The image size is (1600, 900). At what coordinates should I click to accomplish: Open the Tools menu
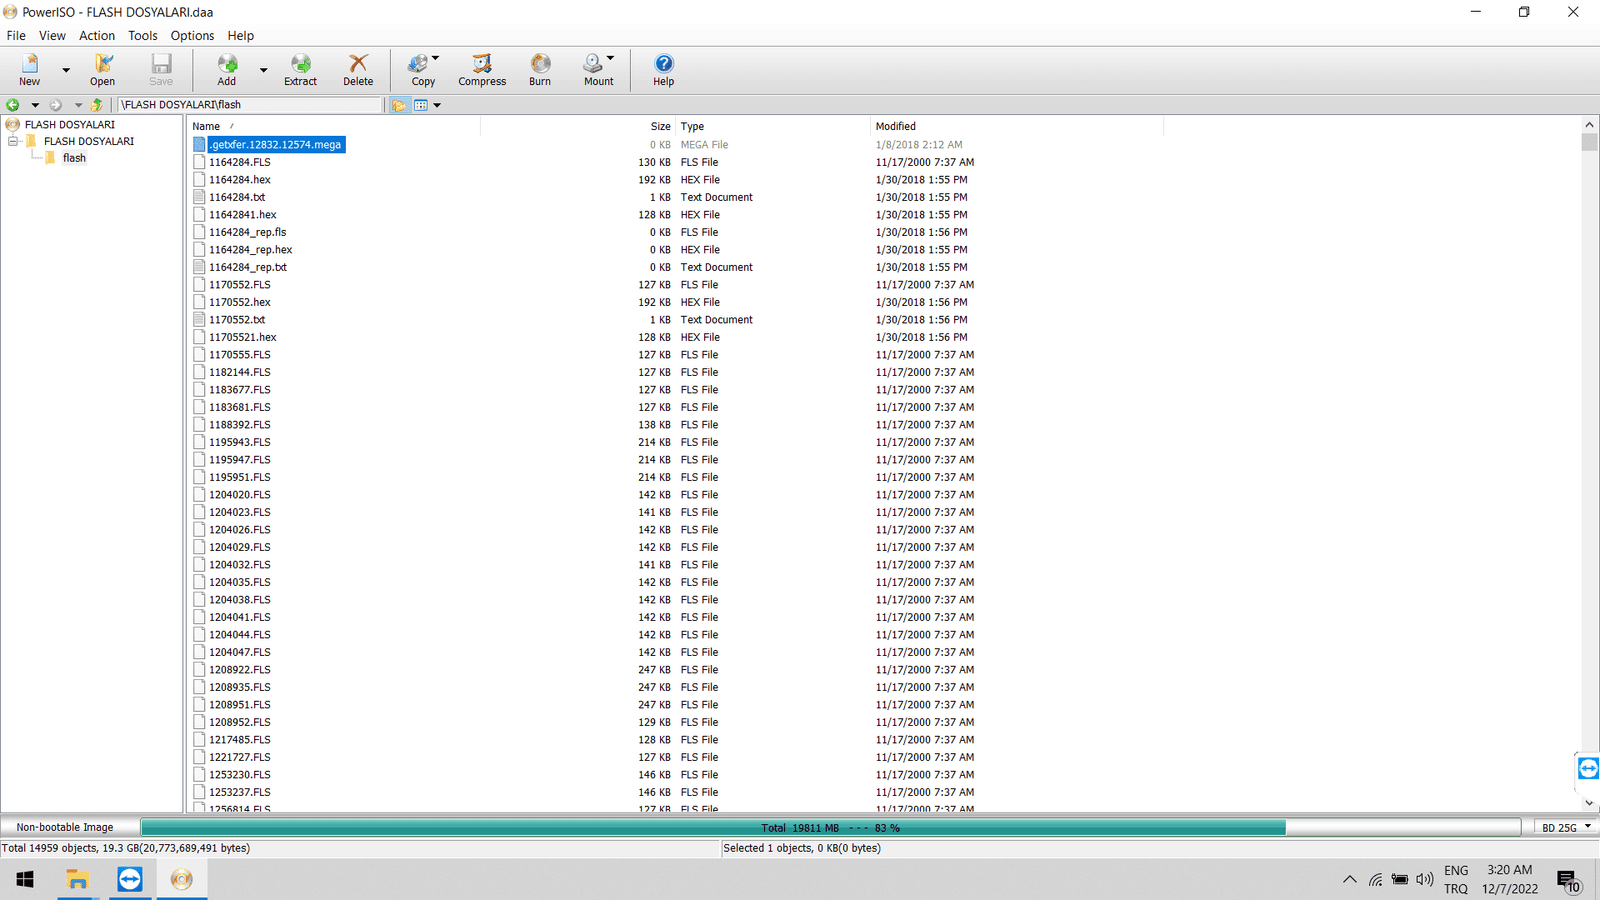click(x=142, y=35)
